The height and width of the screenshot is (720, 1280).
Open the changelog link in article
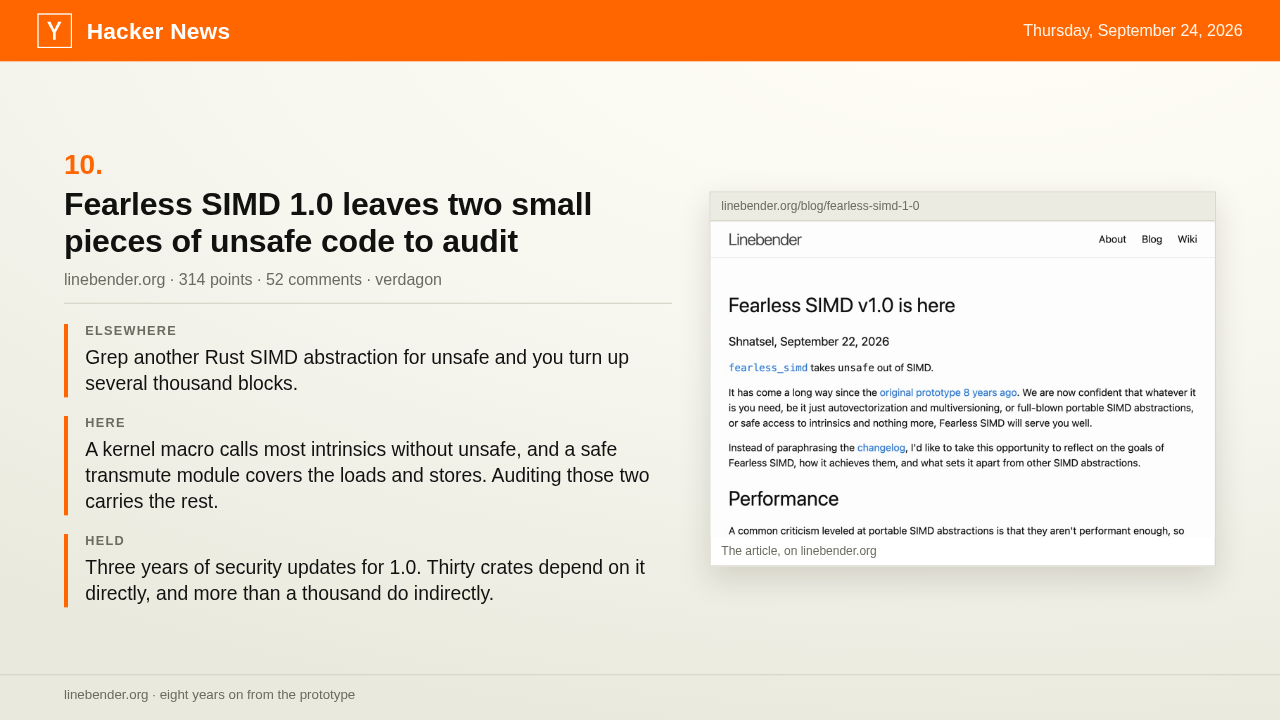[x=881, y=448]
